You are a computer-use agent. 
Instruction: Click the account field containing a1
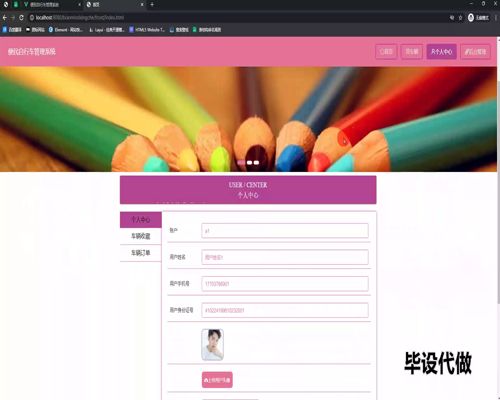pyautogui.click(x=285, y=231)
